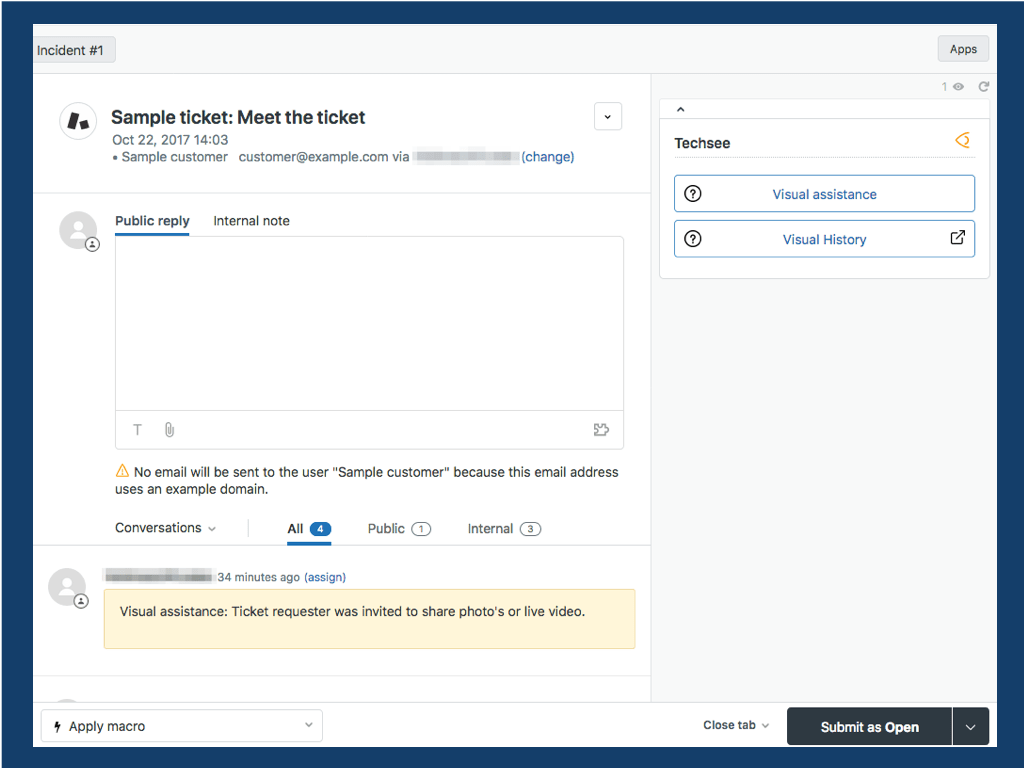Click inside the public reply text area

[369, 323]
